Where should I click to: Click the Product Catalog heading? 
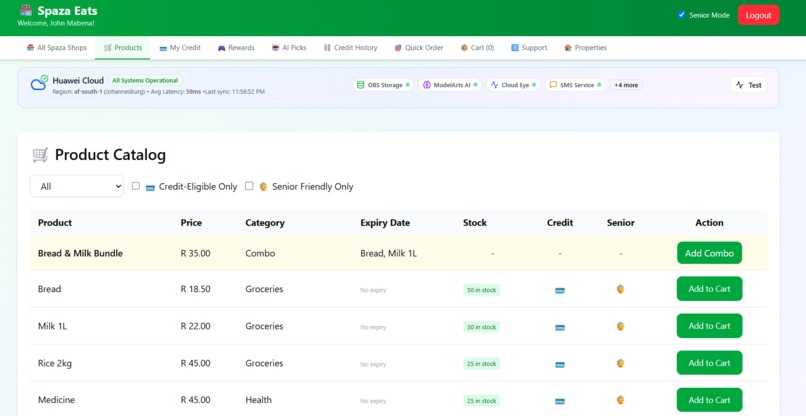pyautogui.click(x=111, y=155)
